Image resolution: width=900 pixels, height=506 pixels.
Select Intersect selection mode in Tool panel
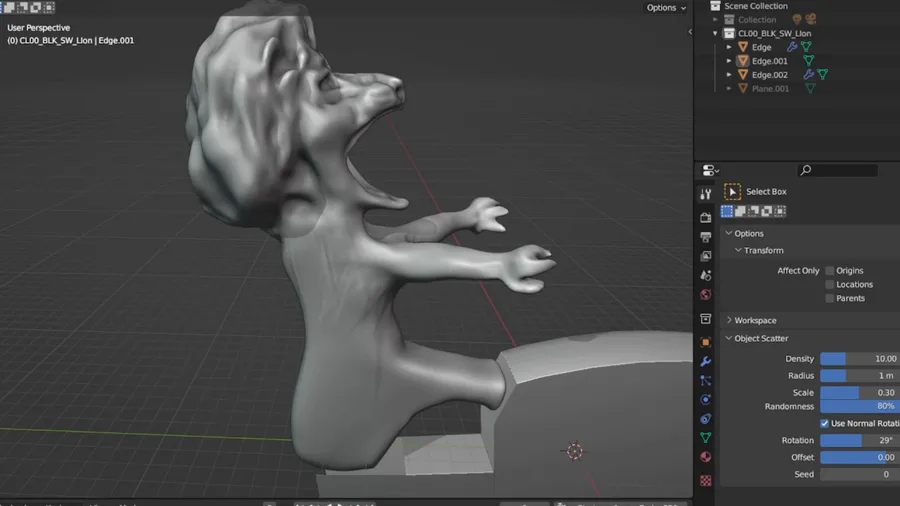click(x=780, y=211)
